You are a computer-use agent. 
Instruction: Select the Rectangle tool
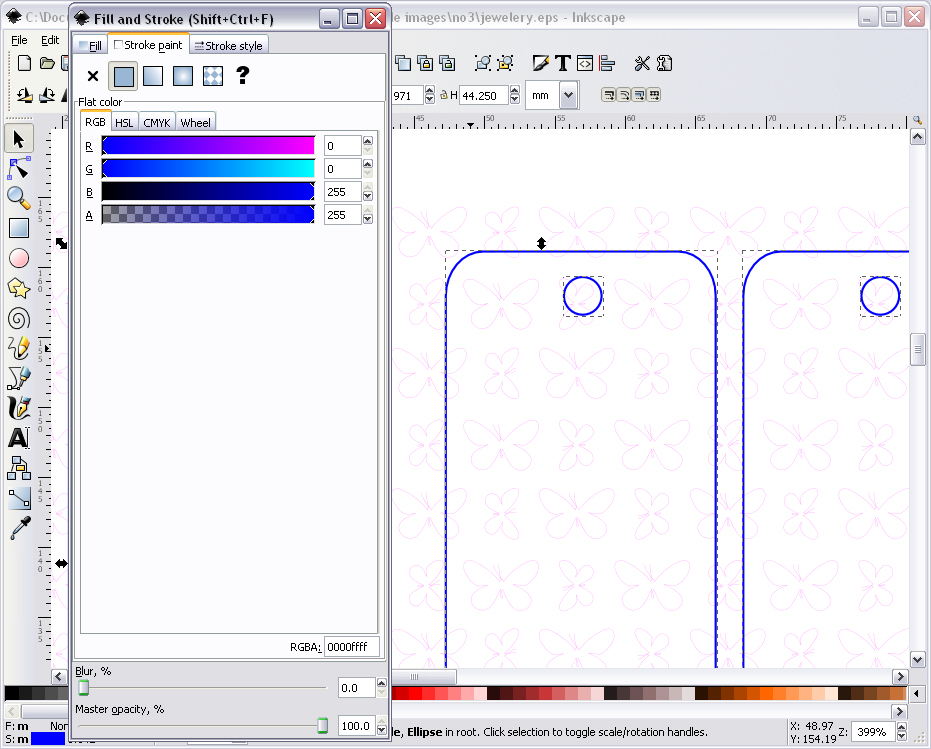point(19,228)
